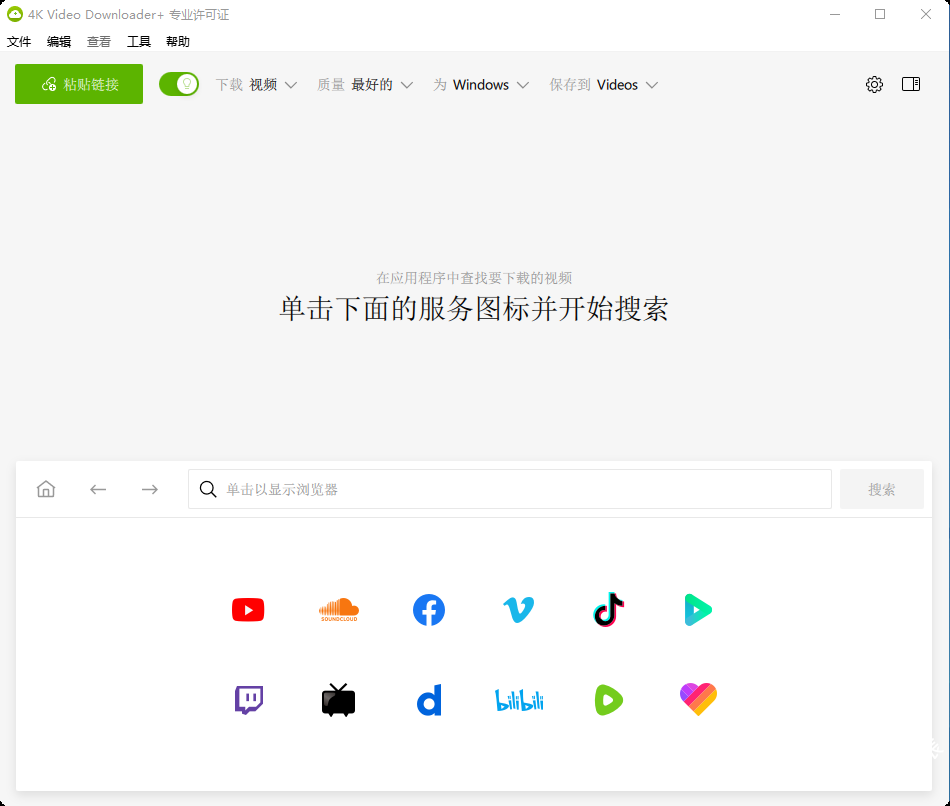Open the 工具 menu
Image resolution: width=950 pixels, height=806 pixels.
pos(139,41)
